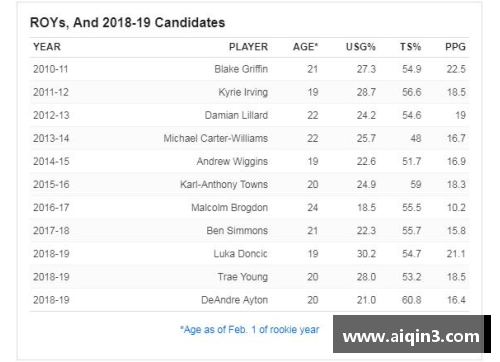Viewport: 500px width, 362px height.
Task: Click Michael Carter-Williams player name
Action: click(216, 138)
